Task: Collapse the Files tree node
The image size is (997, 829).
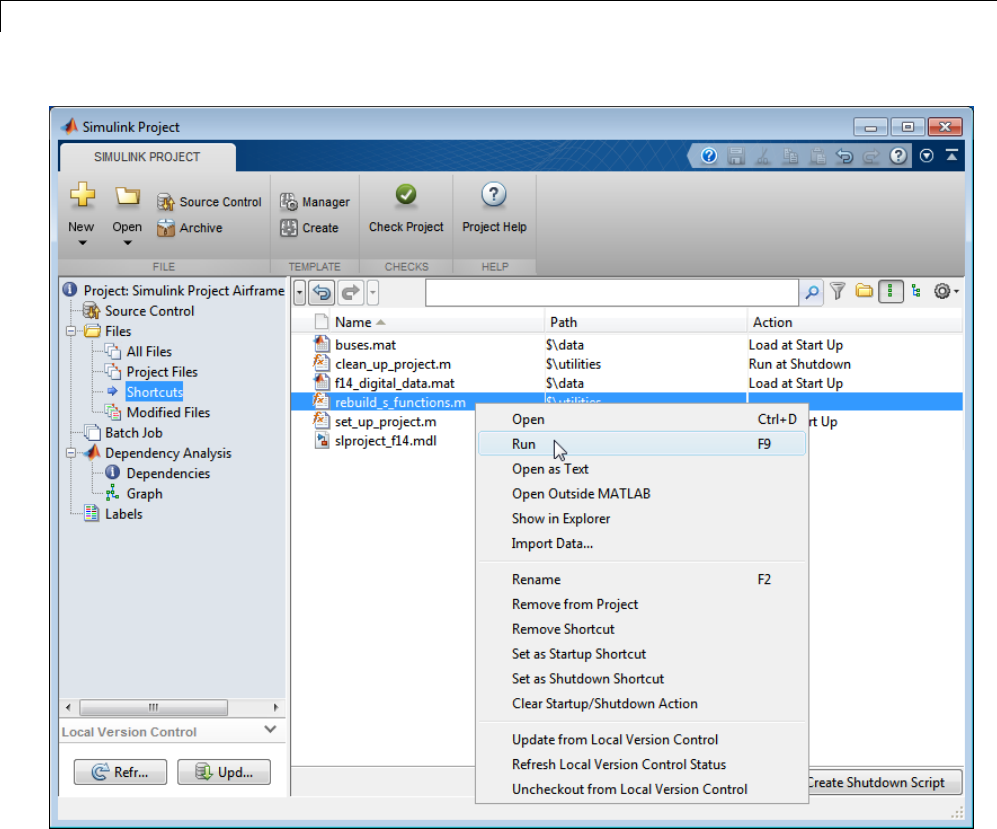Action: pyautogui.click(x=71, y=331)
